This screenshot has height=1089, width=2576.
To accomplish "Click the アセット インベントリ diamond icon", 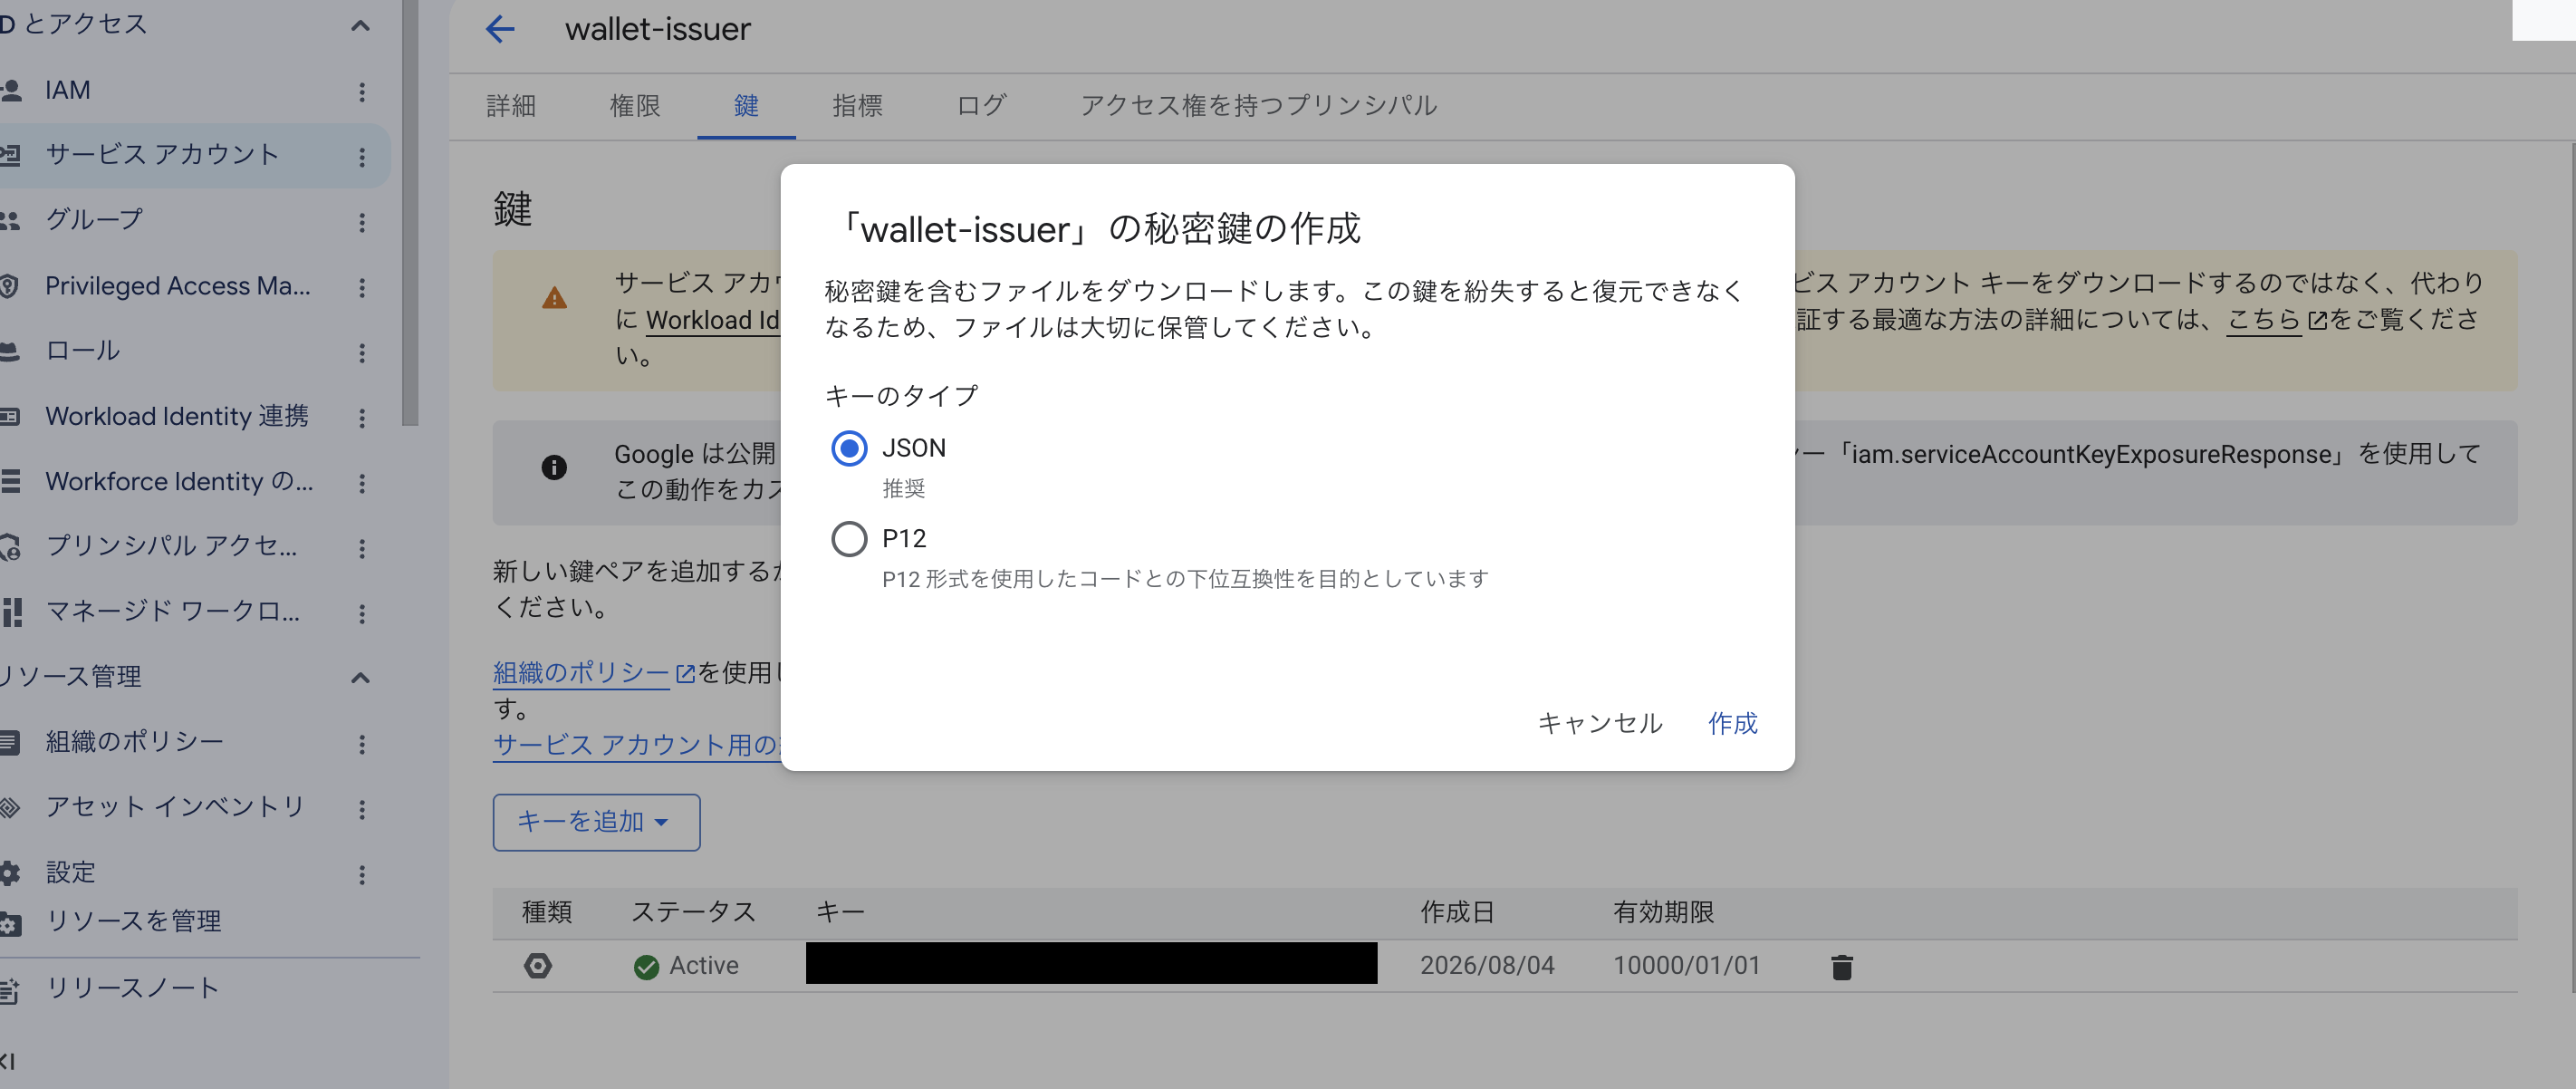I will (10, 807).
